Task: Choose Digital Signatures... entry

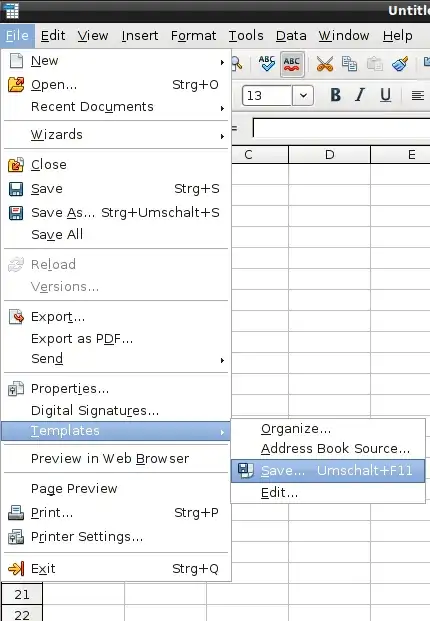Action: point(116,411)
